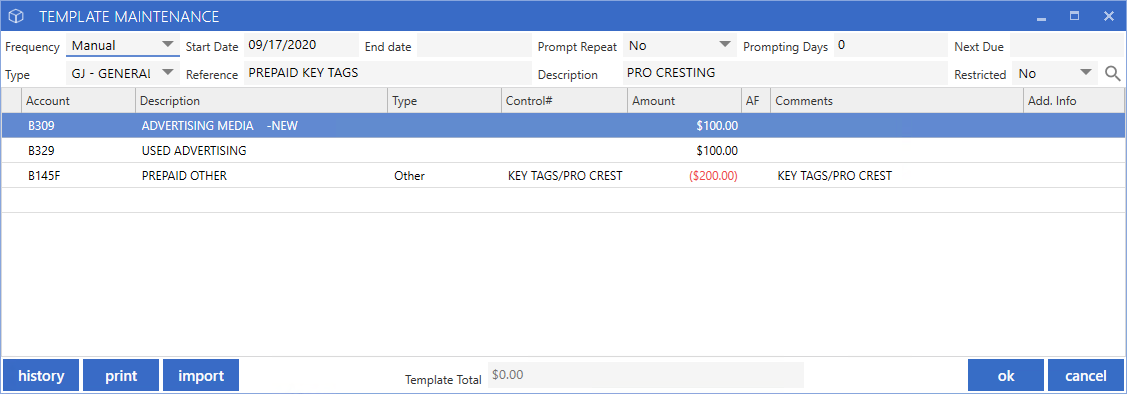Click the empty End date field
The height and width of the screenshot is (394, 1127).
[474, 46]
